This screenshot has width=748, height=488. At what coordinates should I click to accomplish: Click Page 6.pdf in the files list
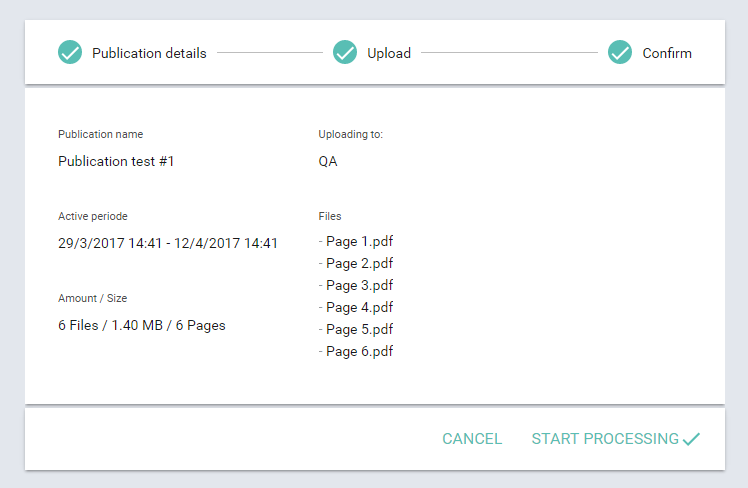(356, 351)
